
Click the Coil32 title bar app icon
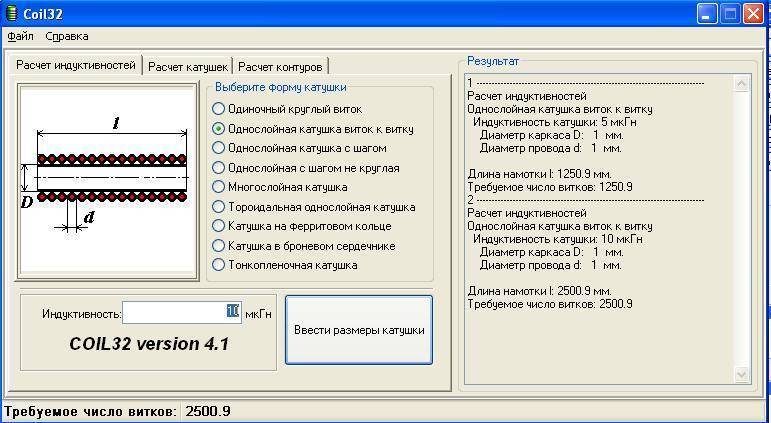[x=11, y=13]
